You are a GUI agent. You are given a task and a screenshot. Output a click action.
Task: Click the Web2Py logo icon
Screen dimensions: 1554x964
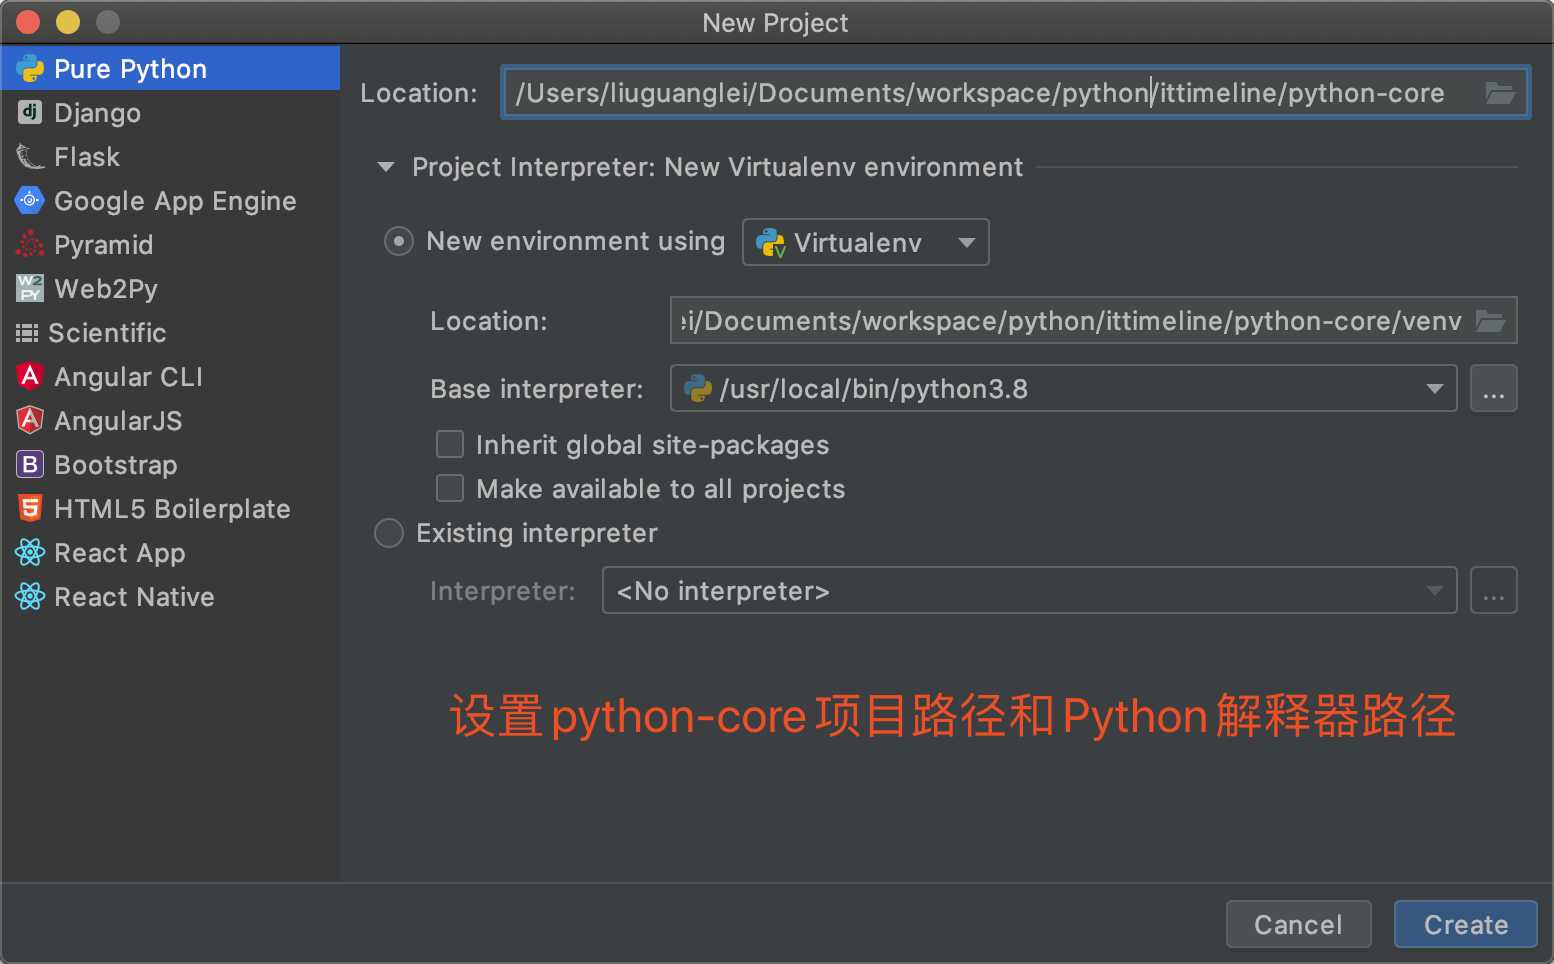[30, 288]
